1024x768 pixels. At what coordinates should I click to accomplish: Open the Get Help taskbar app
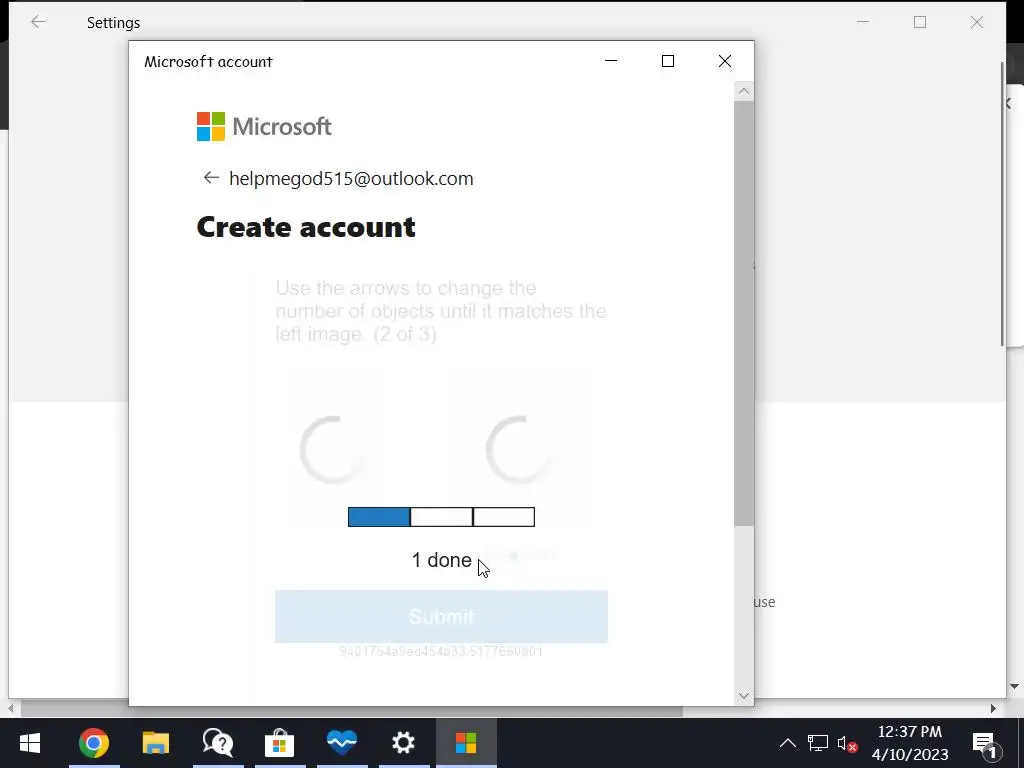click(218, 743)
